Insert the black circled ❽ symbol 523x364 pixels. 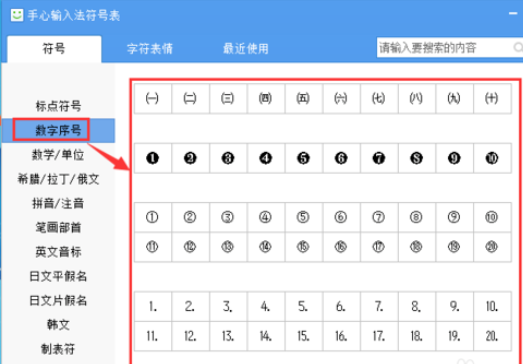tap(417, 158)
